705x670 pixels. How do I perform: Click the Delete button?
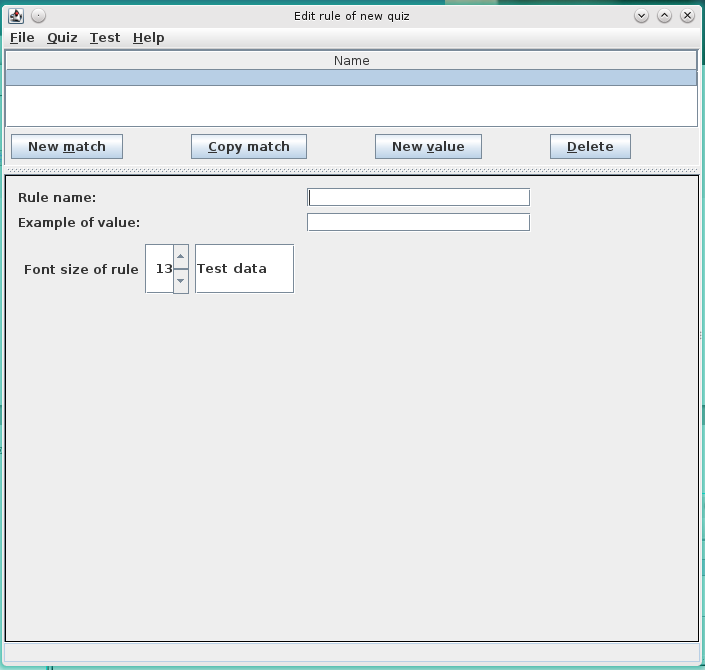pos(590,147)
